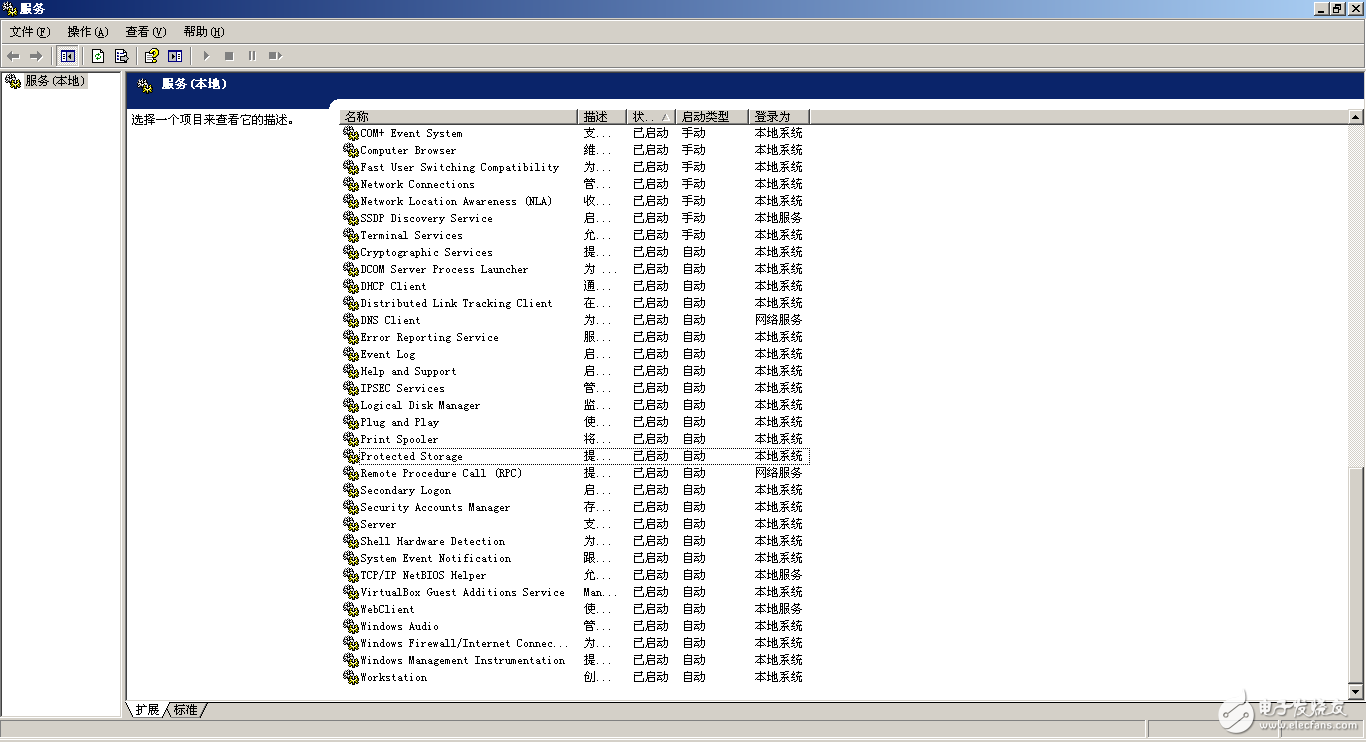Click the gear icon beside COM+ Event System

click(x=350, y=133)
